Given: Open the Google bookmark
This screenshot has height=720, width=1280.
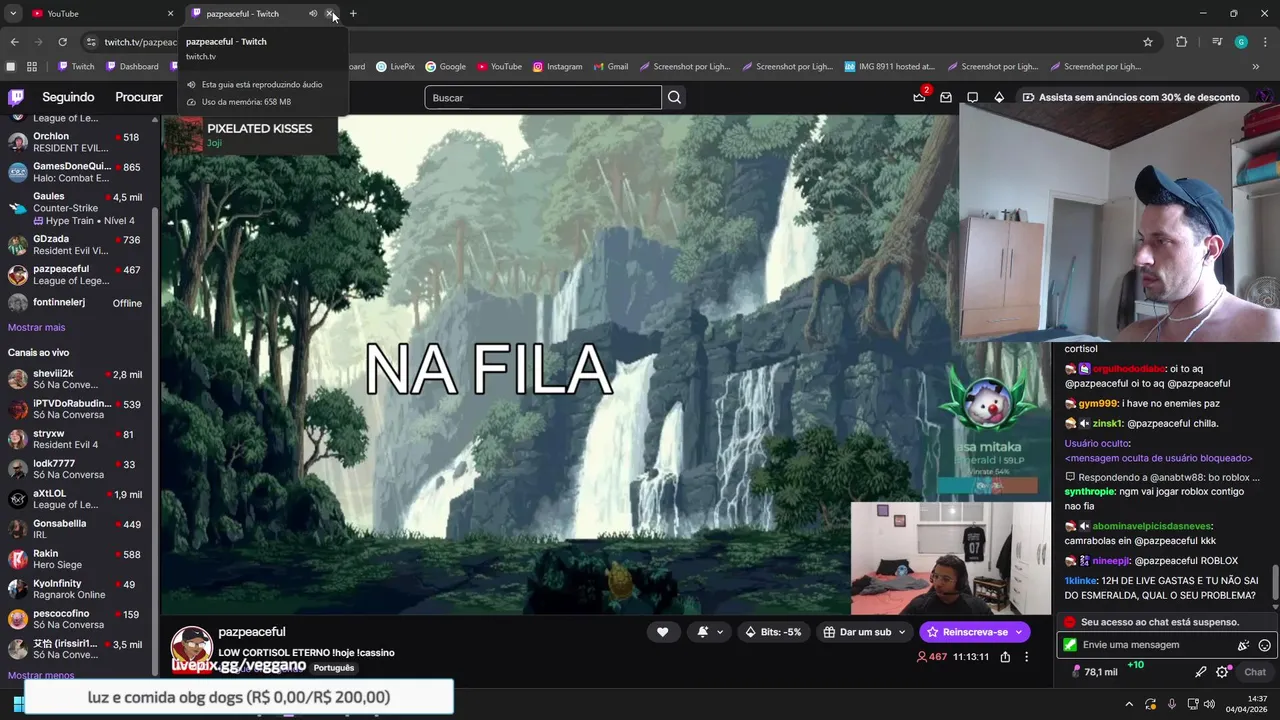Looking at the screenshot, I should (x=445, y=66).
